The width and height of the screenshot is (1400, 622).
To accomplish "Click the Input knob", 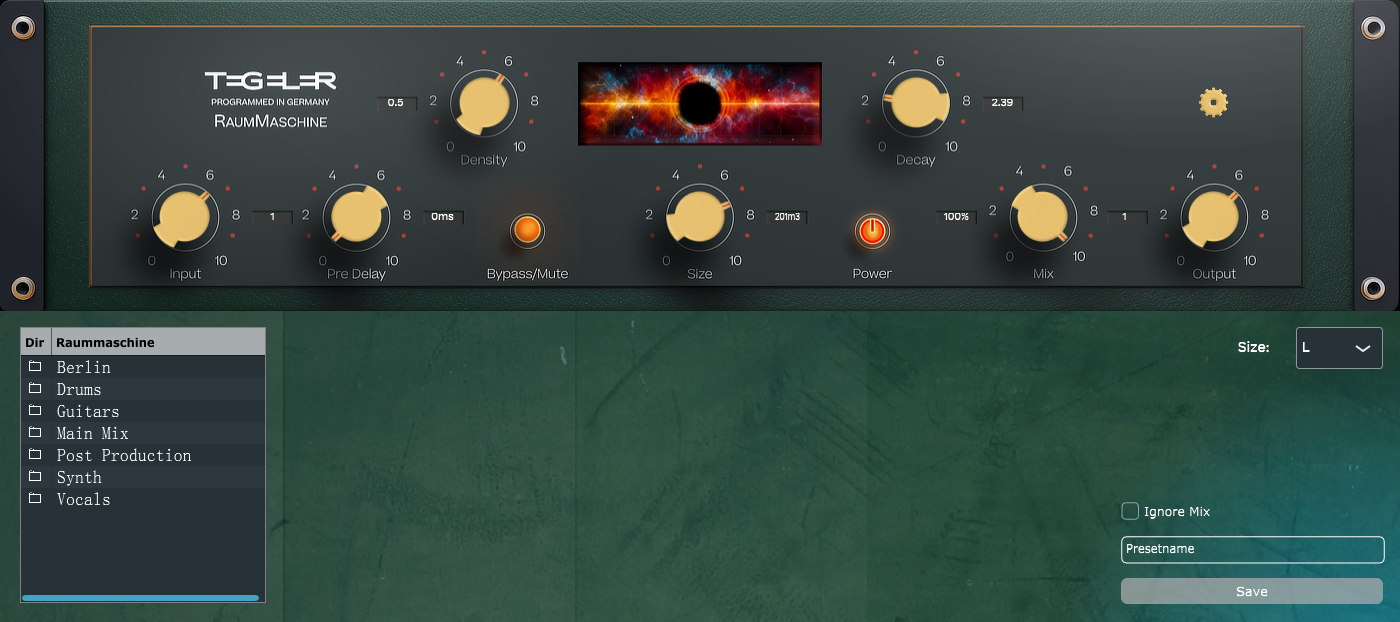I will pos(185,217).
